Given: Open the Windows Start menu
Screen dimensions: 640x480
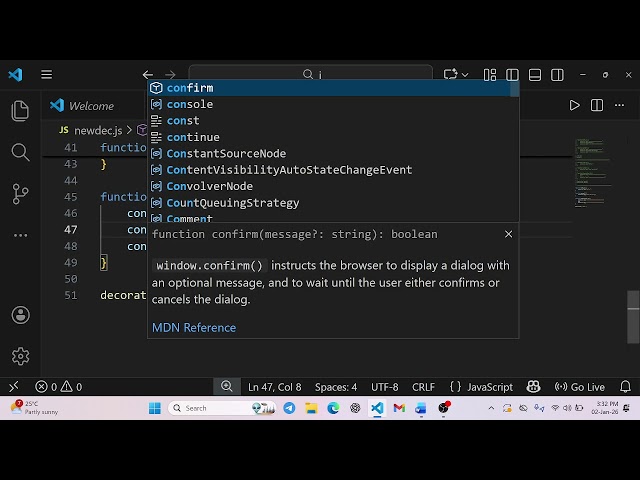Looking at the screenshot, I should (155, 408).
